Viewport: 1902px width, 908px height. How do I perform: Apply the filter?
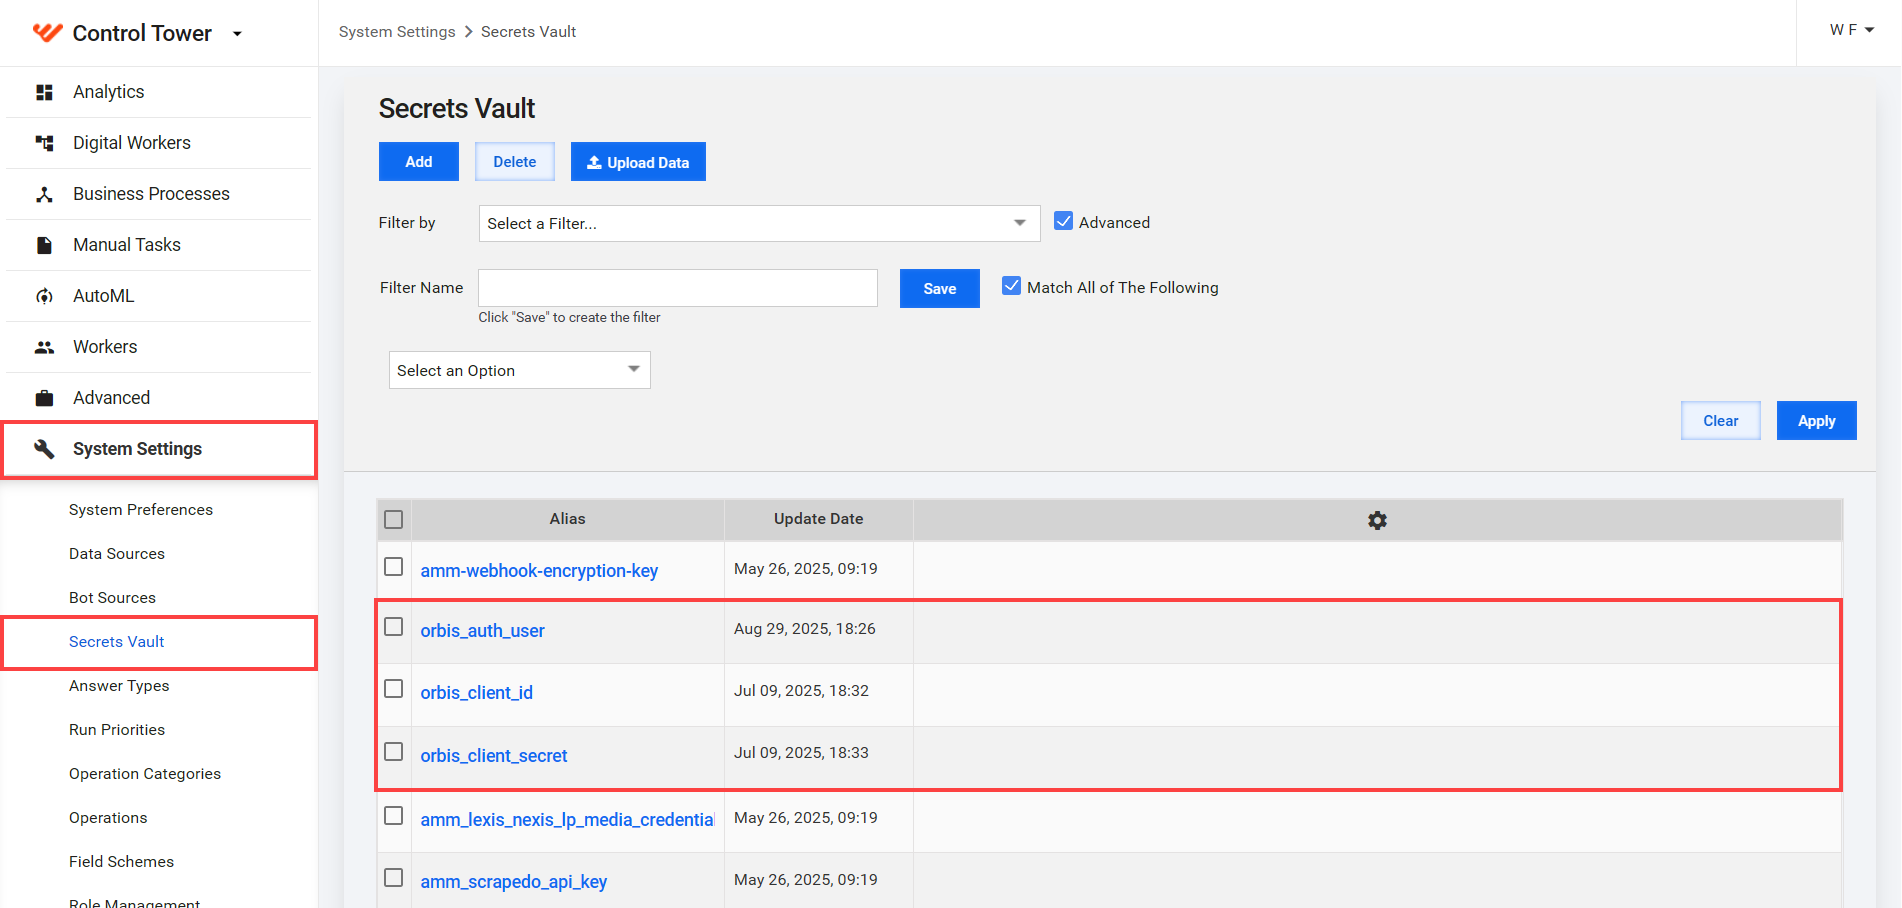click(1817, 421)
